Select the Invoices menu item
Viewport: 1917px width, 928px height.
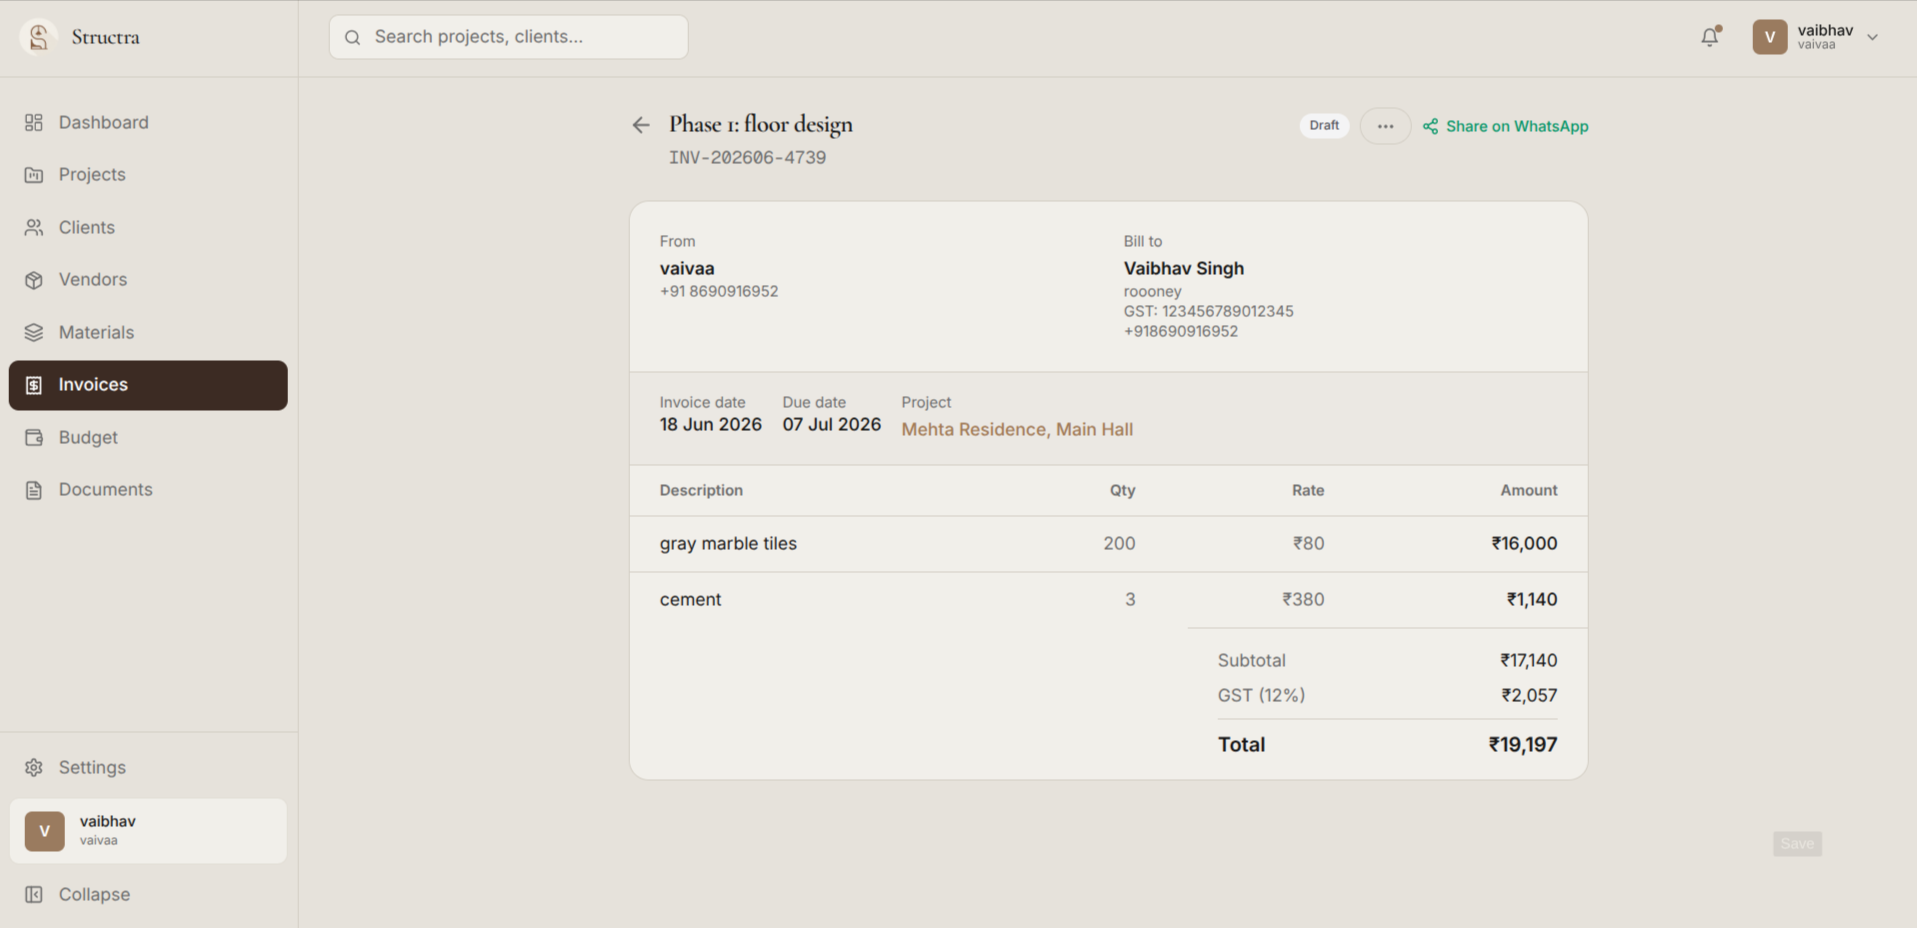[148, 385]
